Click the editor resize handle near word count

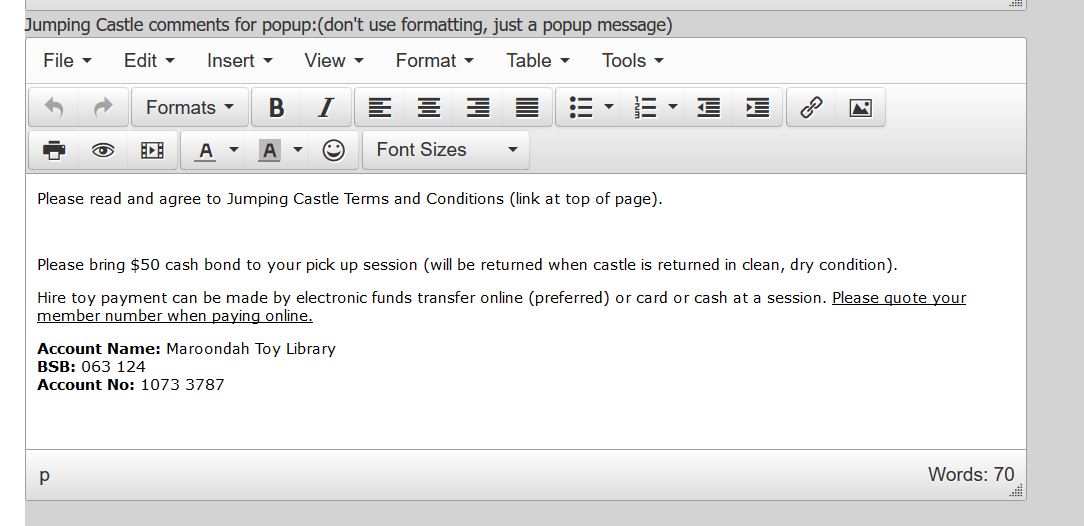coord(1017,491)
